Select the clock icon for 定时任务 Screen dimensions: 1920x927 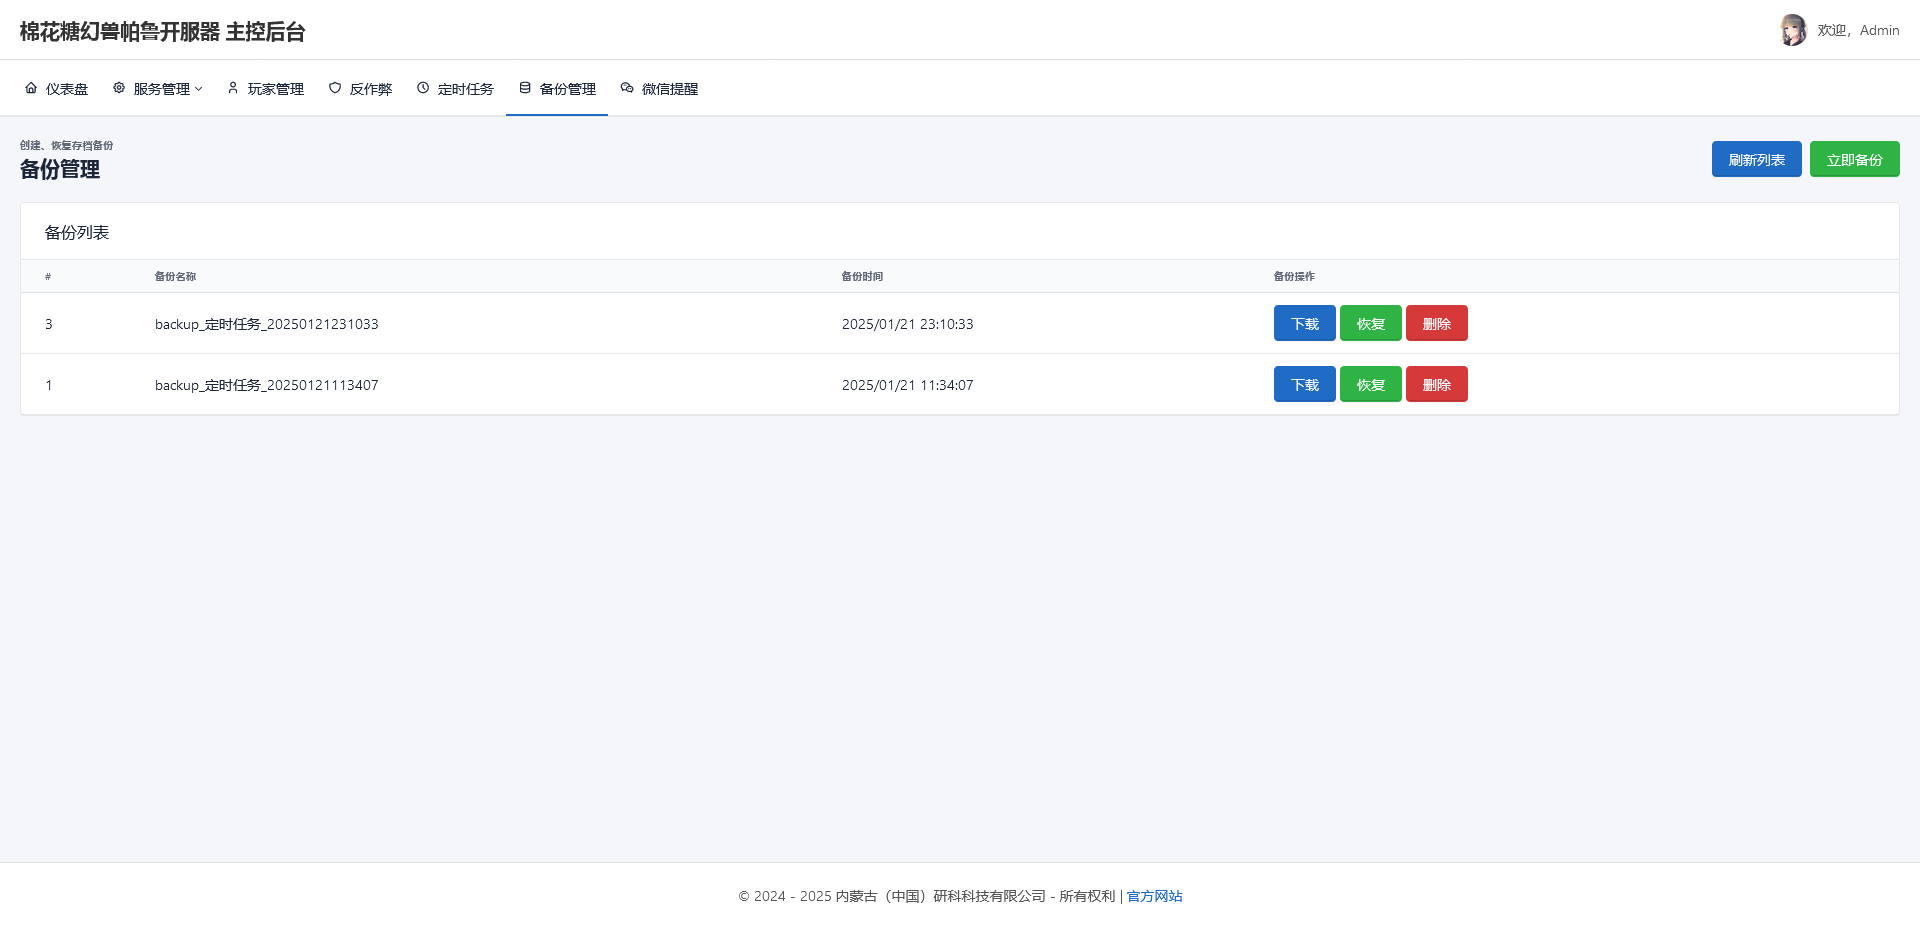coord(423,88)
